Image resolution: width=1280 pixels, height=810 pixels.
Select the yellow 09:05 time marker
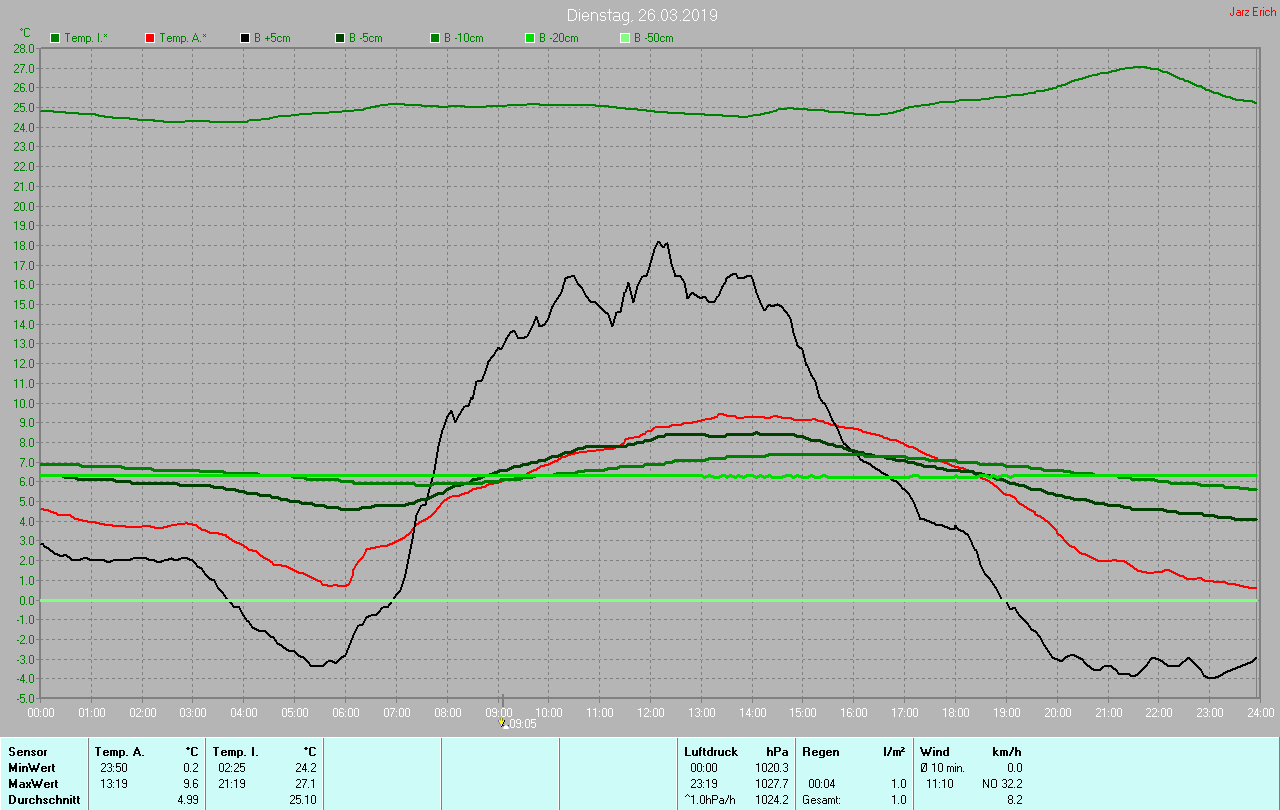point(503,722)
